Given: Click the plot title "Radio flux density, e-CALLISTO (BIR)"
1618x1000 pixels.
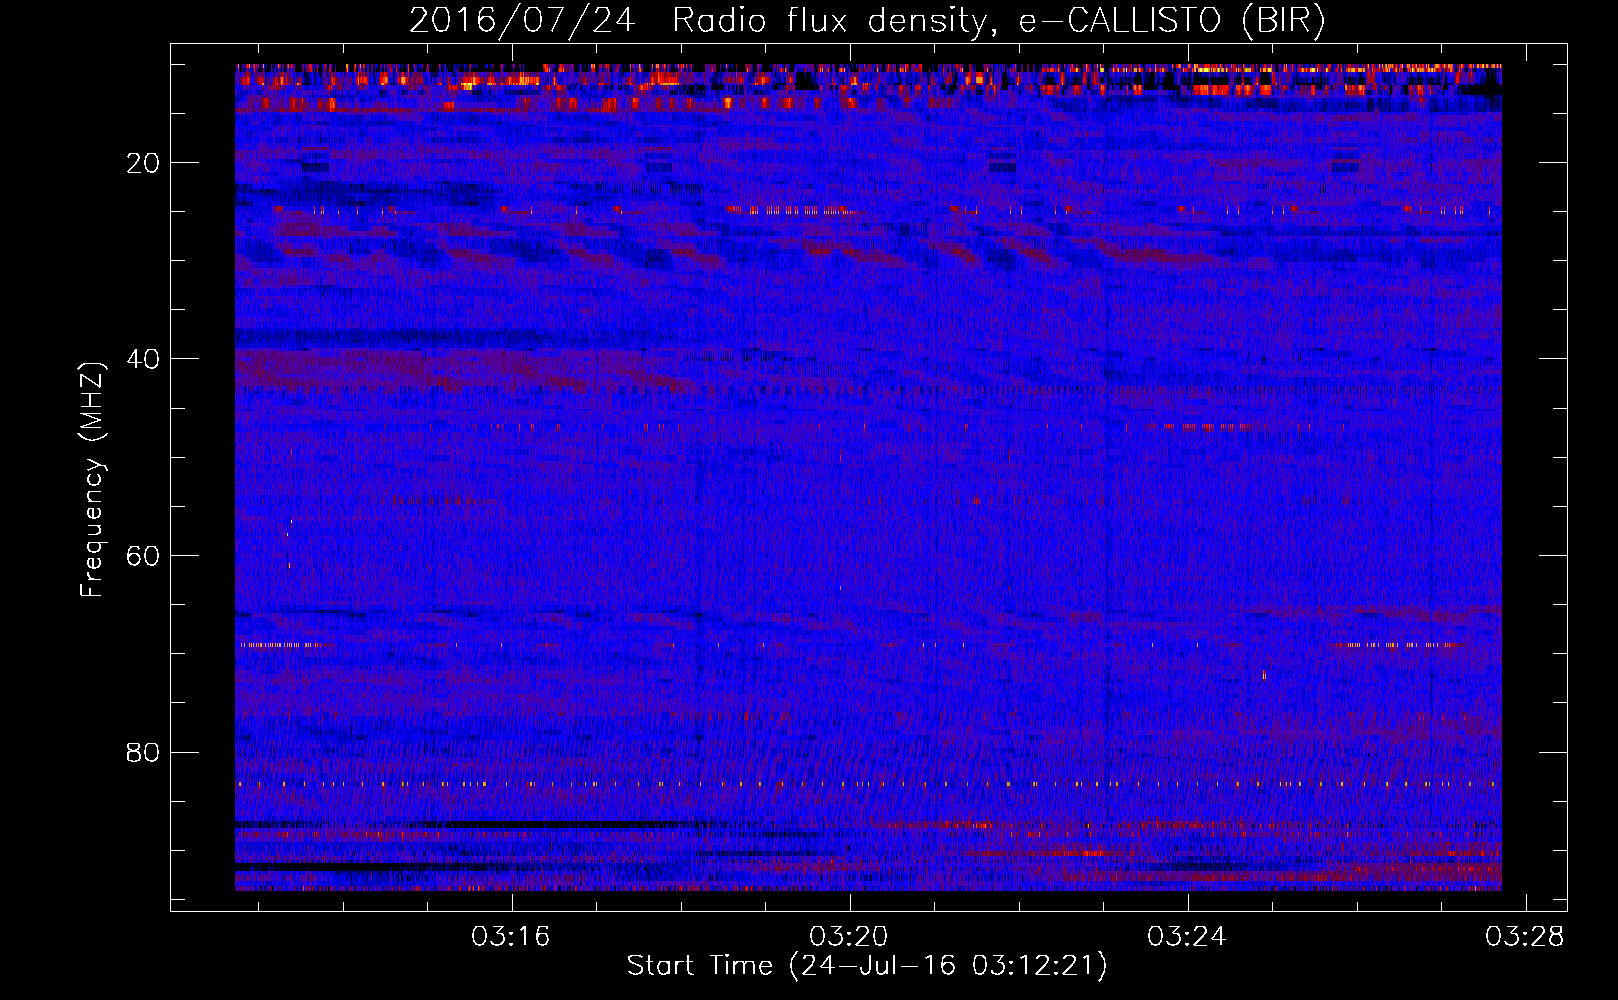Looking at the screenshot, I should pyautogui.click(x=998, y=21).
